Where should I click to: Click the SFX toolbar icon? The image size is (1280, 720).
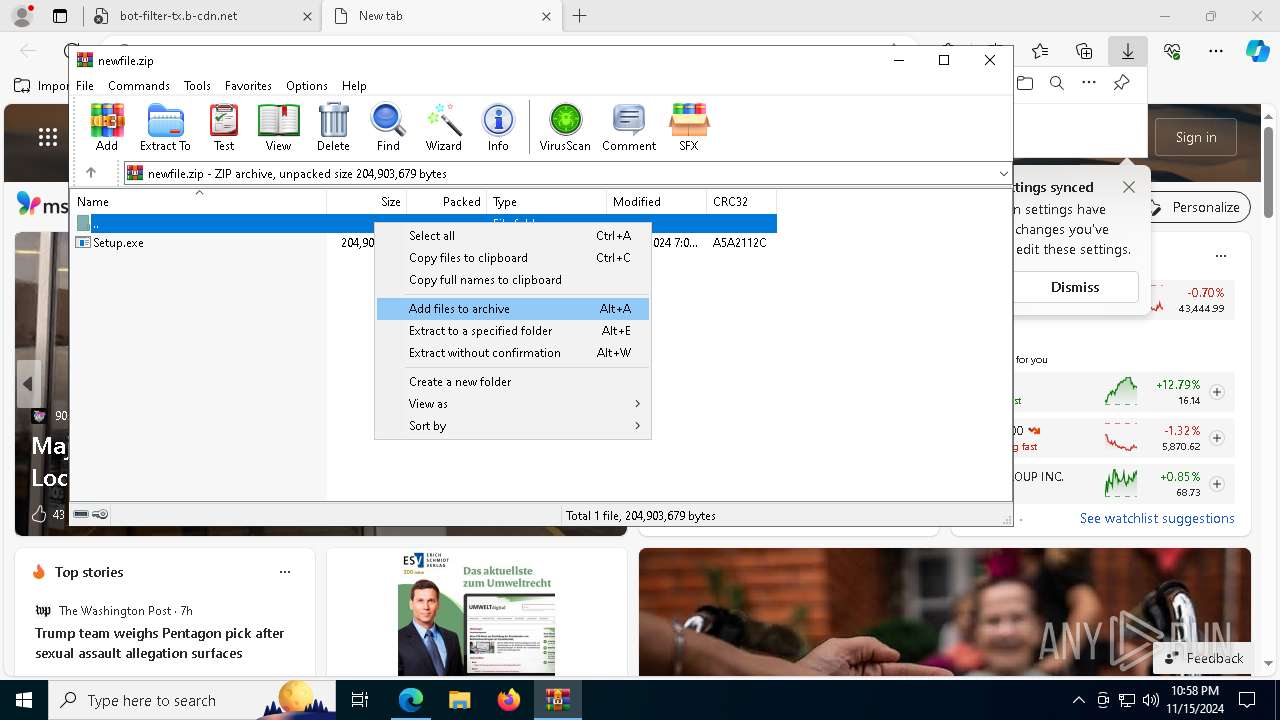689,127
